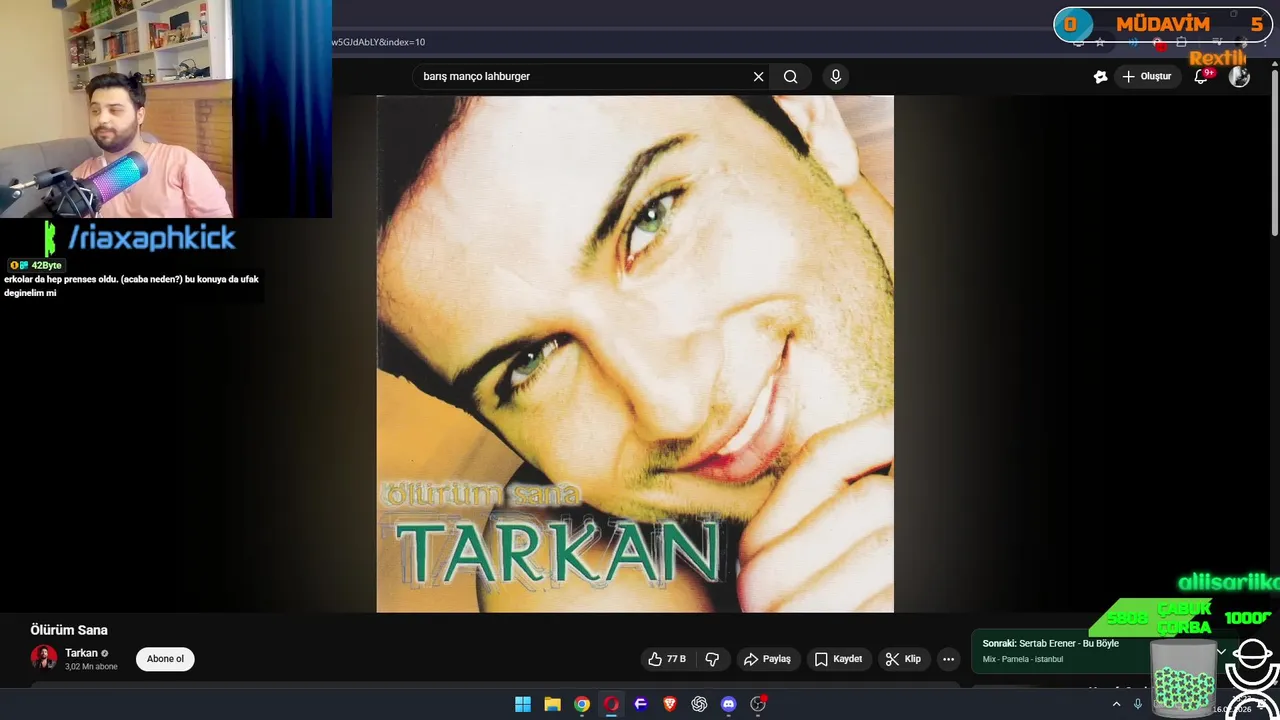Open the Tarkan channel name link

[82, 653]
